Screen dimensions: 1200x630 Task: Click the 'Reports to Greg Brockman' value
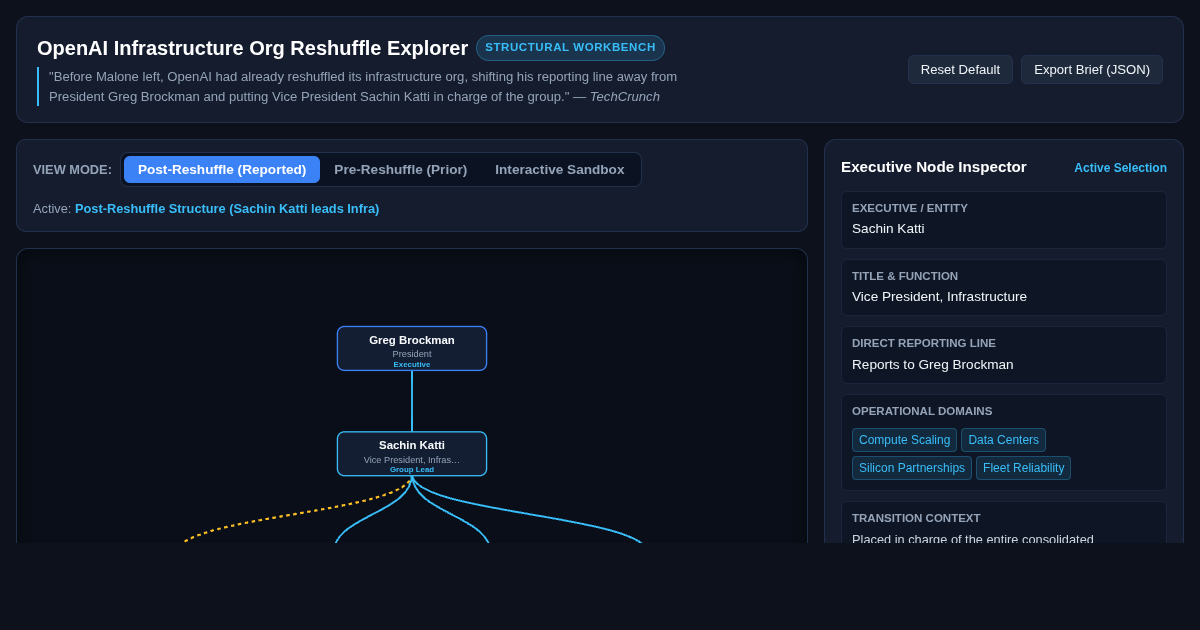932,365
